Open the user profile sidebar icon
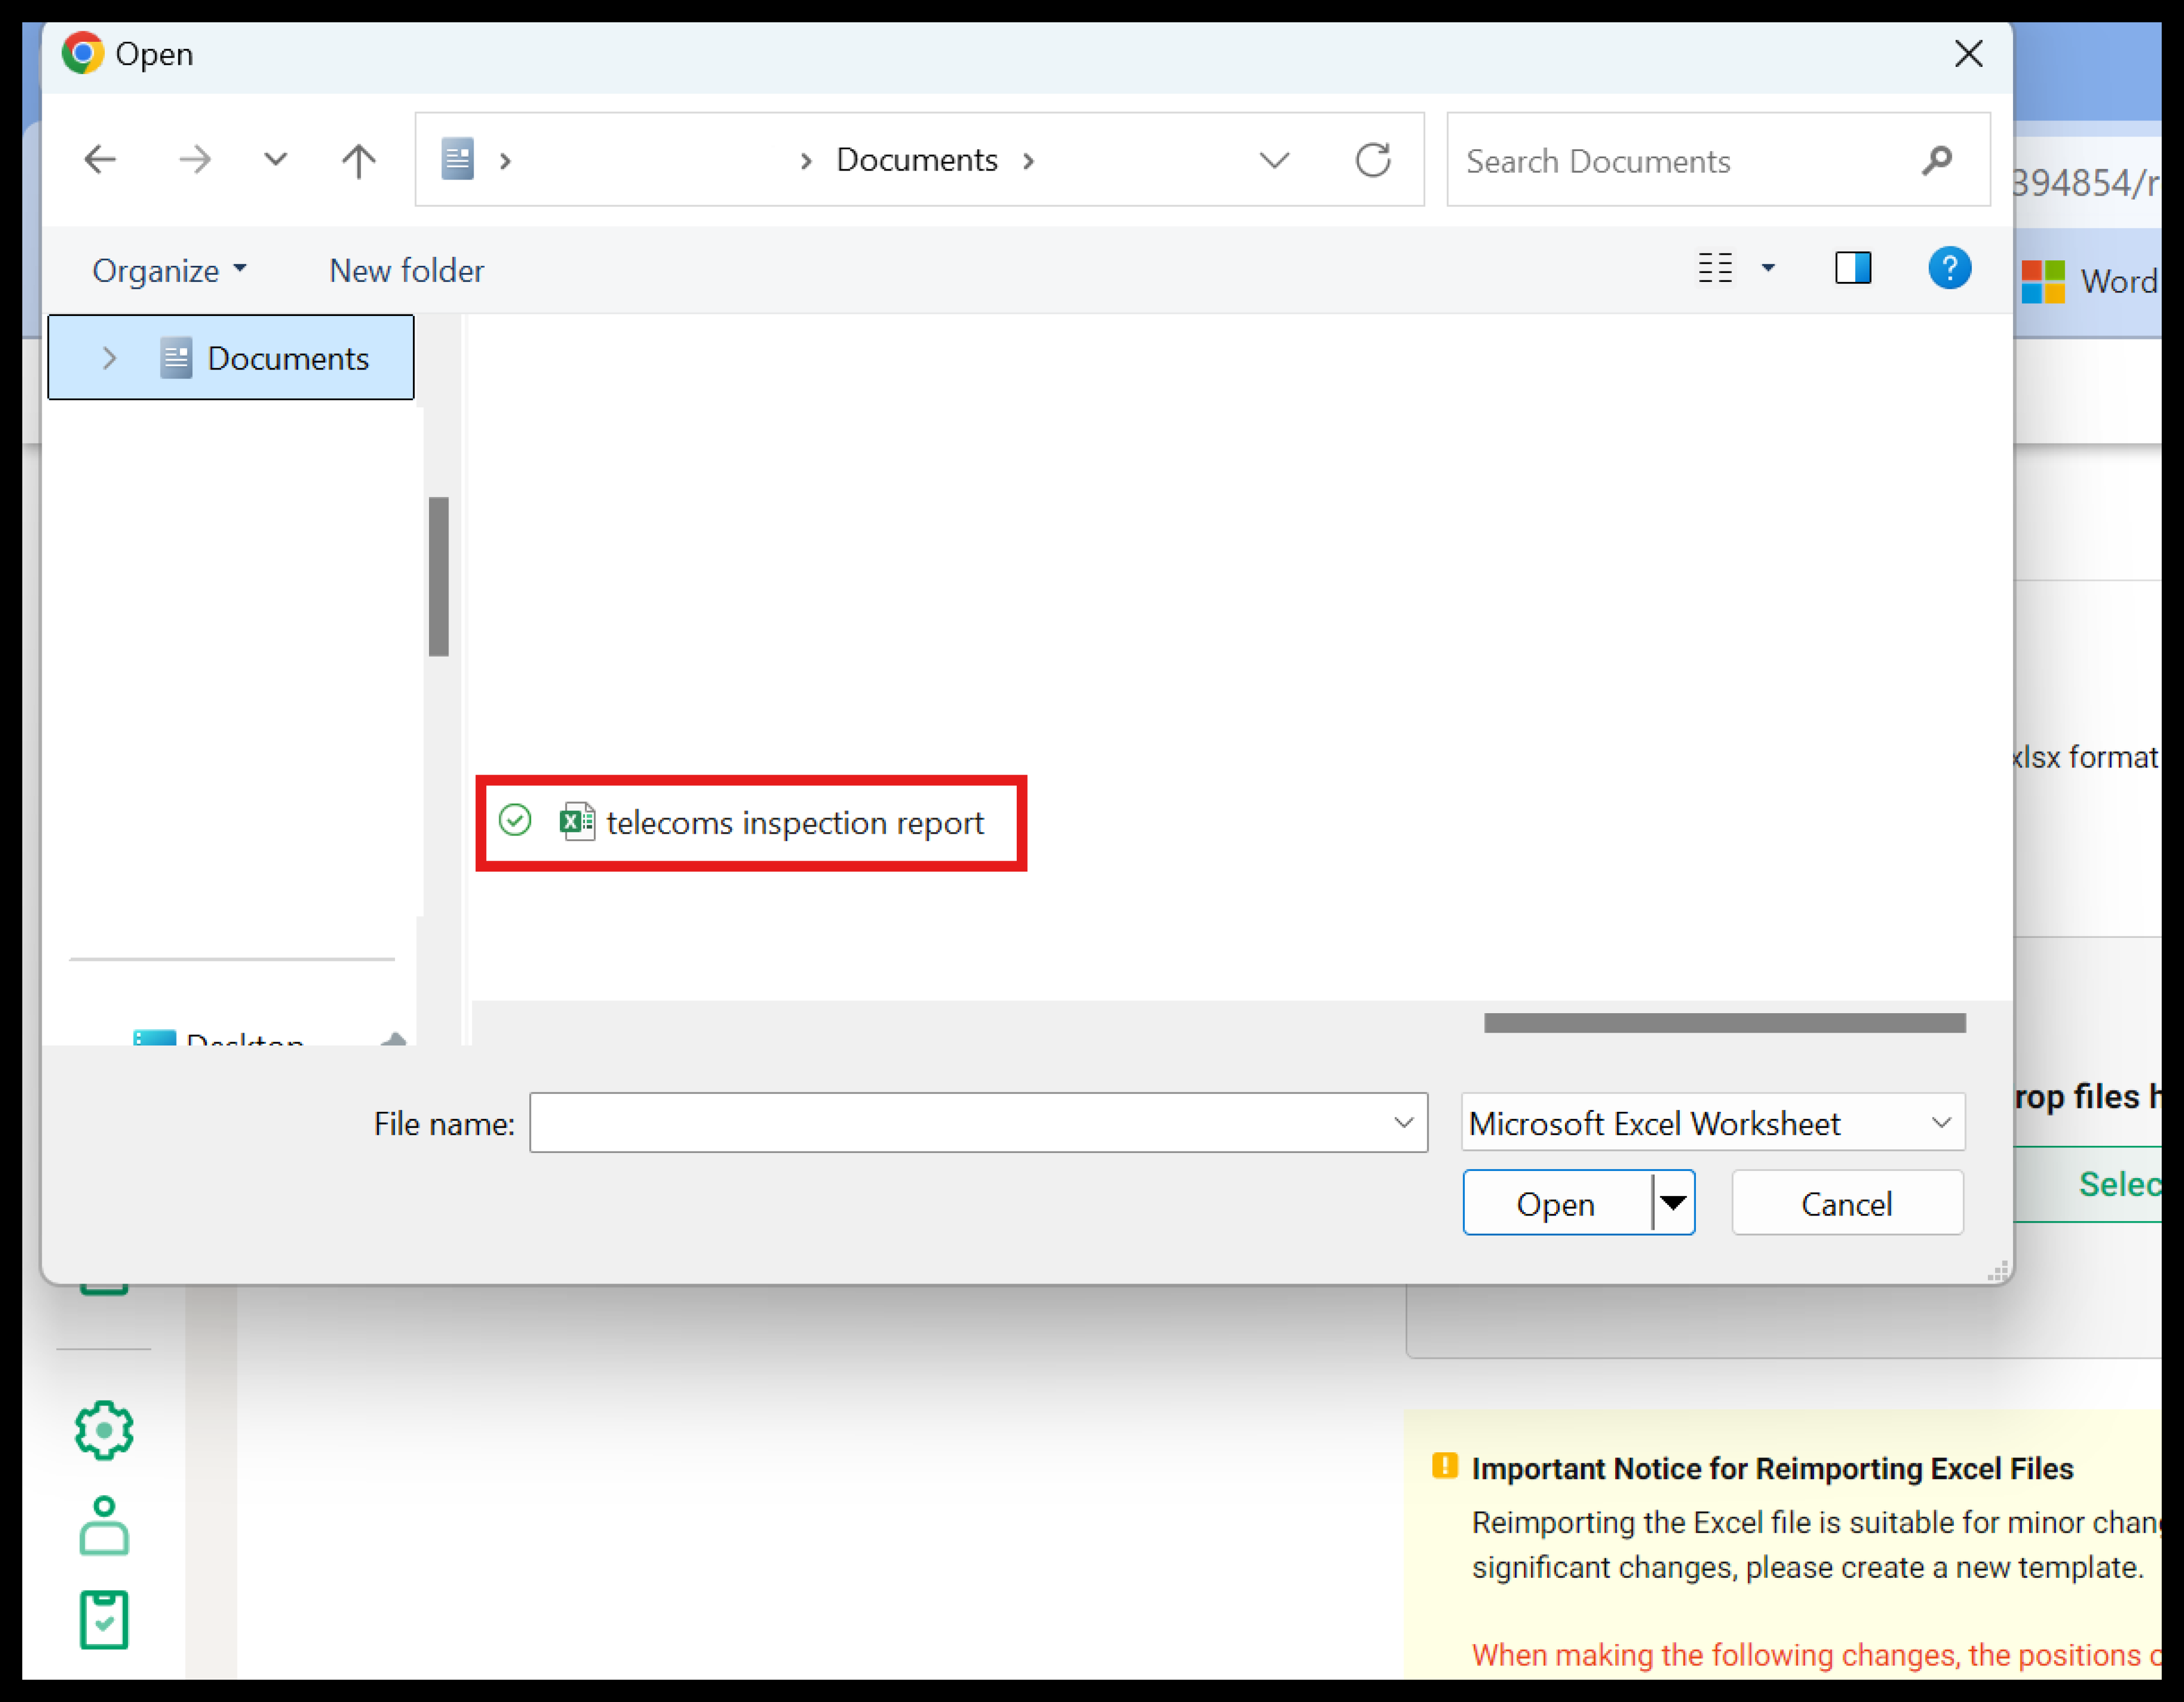Image resolution: width=2184 pixels, height=1702 pixels. coord(104,1526)
